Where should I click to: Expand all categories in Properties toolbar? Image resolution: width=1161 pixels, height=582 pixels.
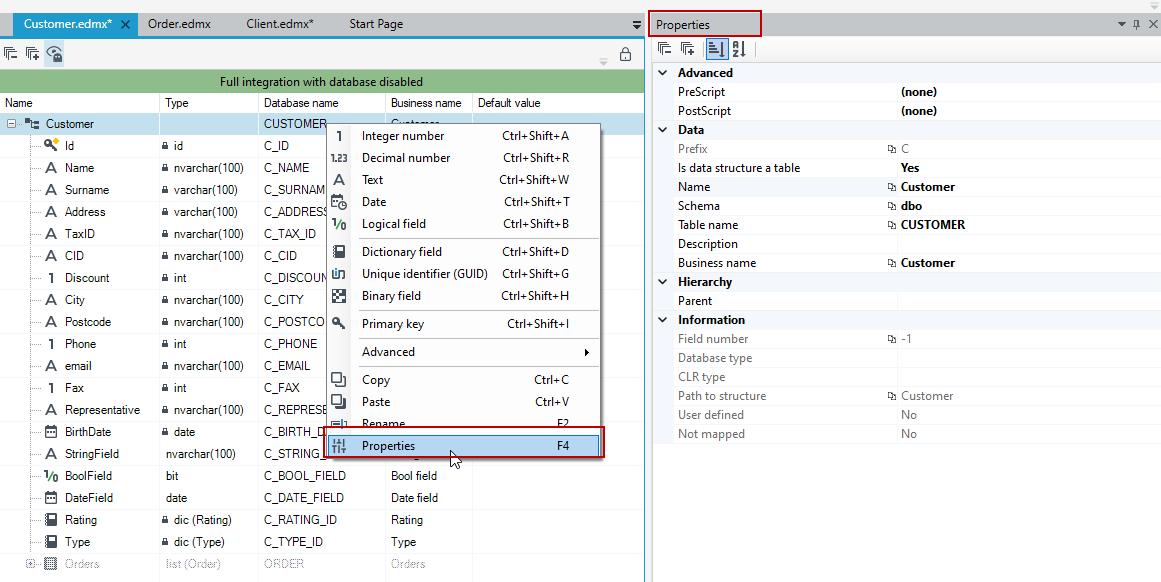point(687,49)
